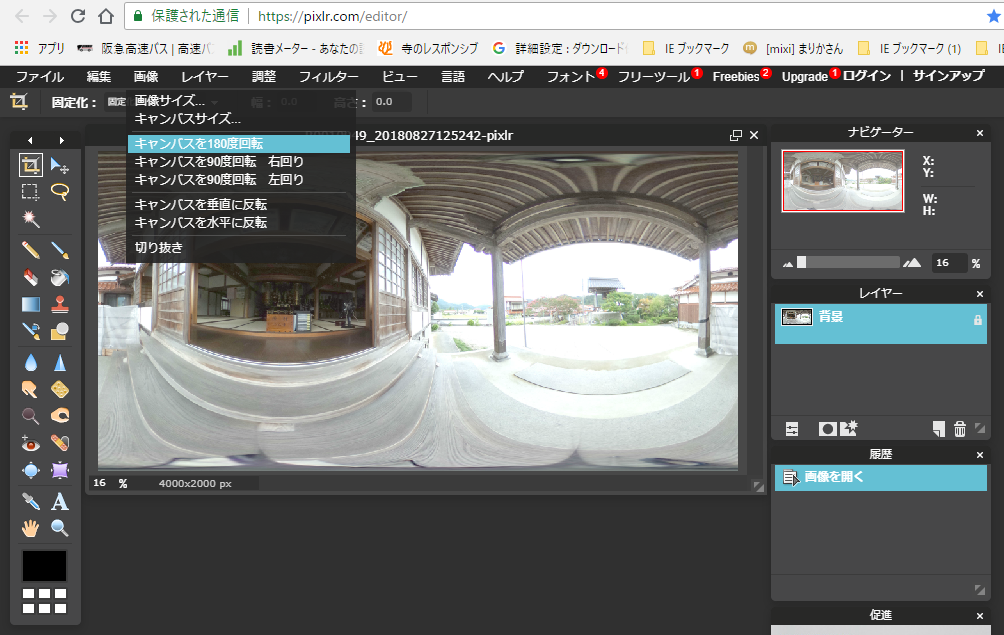1004x635 pixels.
Task: Close the ナビゲーター panel
Action: point(980,133)
